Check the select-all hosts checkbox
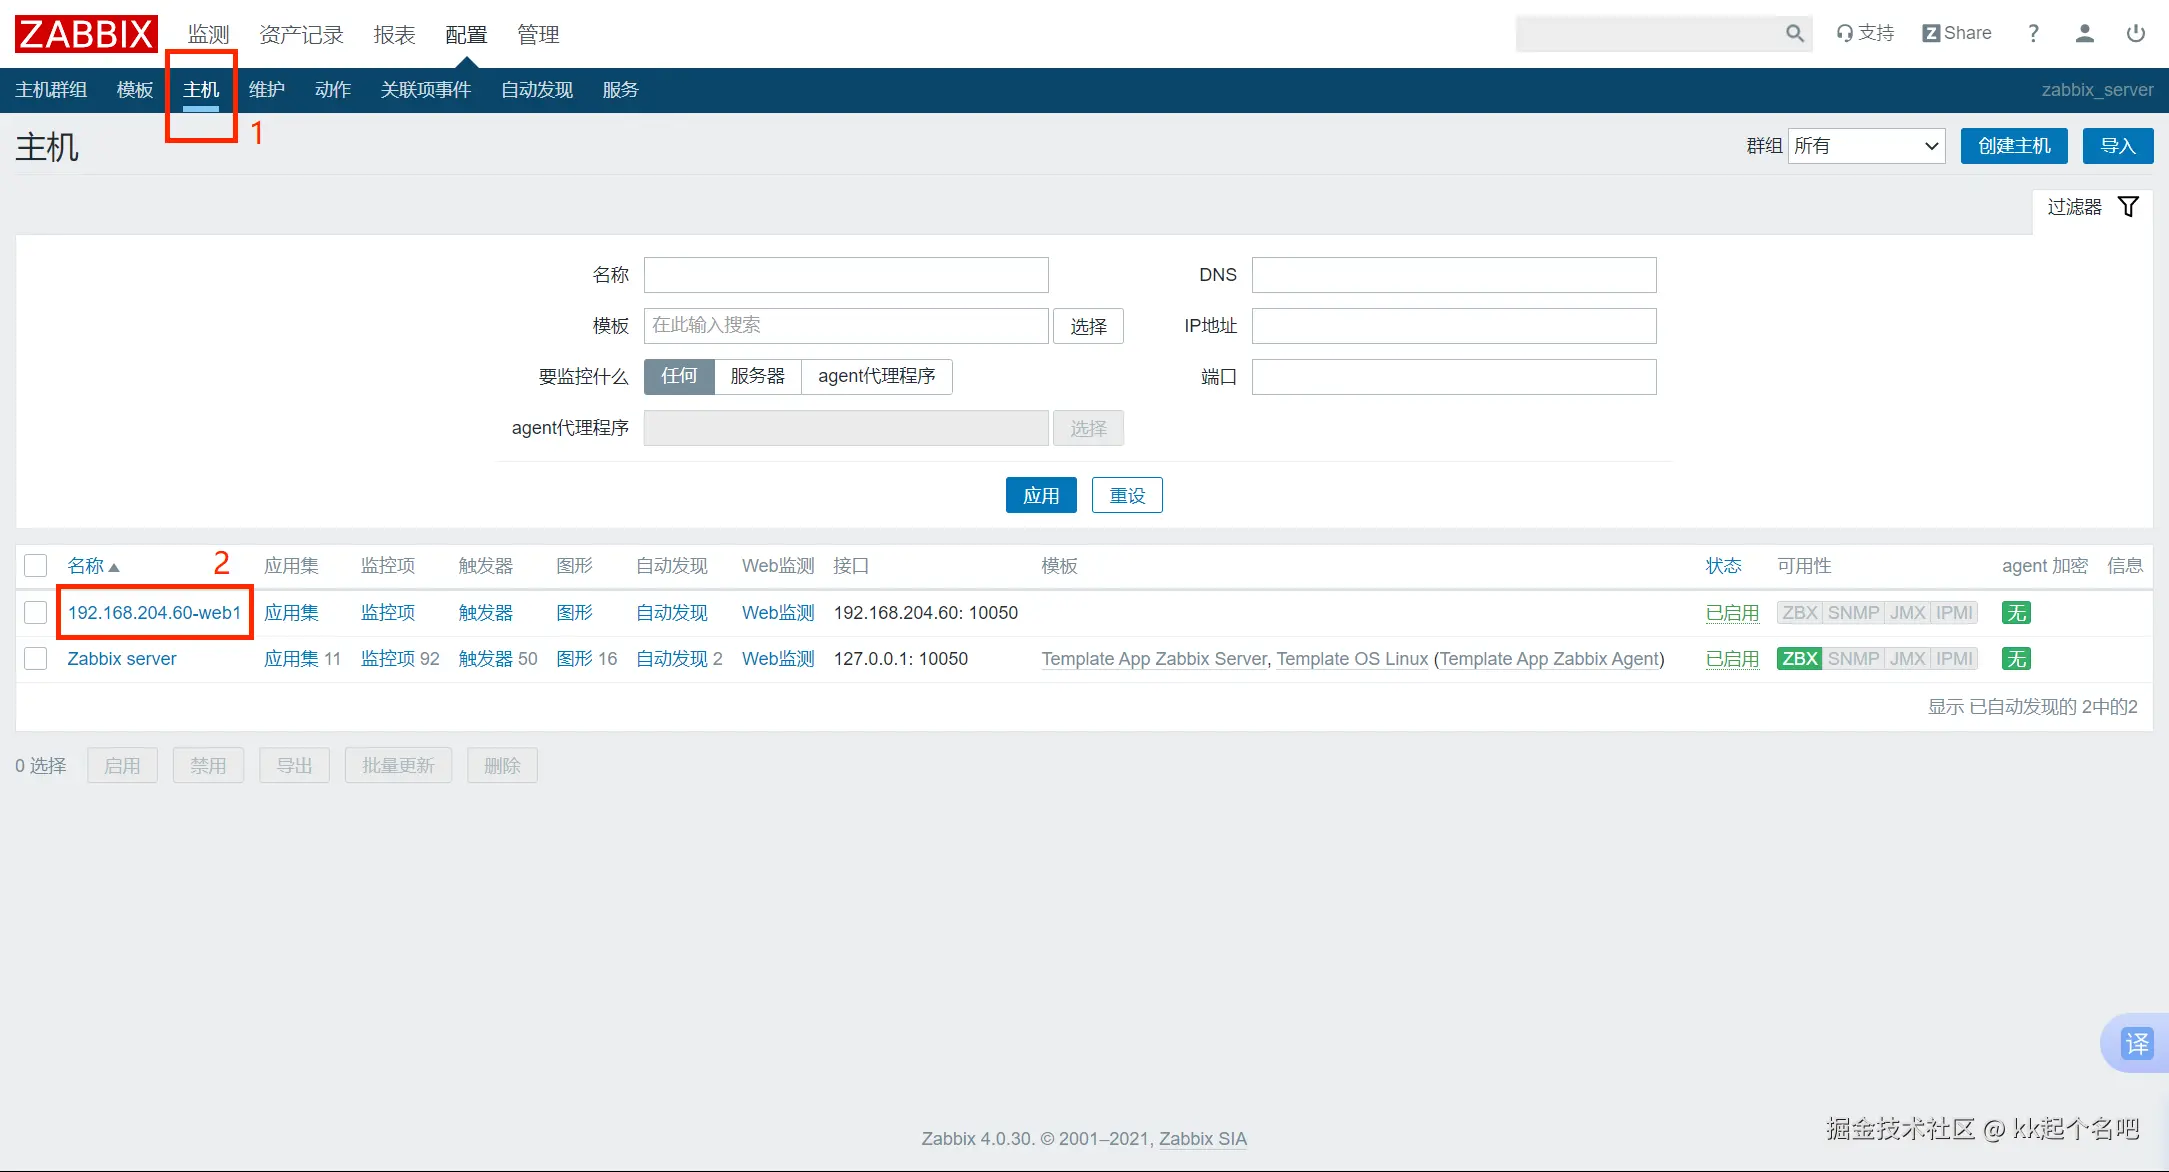Image resolution: width=2169 pixels, height=1172 pixels. pyautogui.click(x=36, y=566)
